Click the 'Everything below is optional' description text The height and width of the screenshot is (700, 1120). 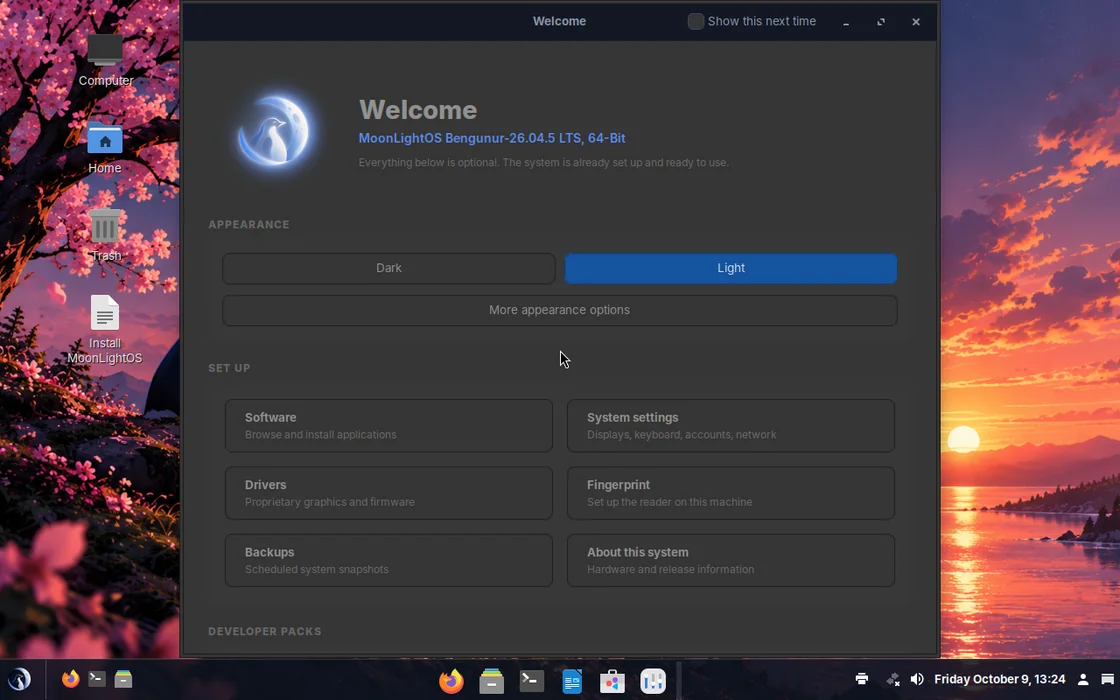pos(544,162)
